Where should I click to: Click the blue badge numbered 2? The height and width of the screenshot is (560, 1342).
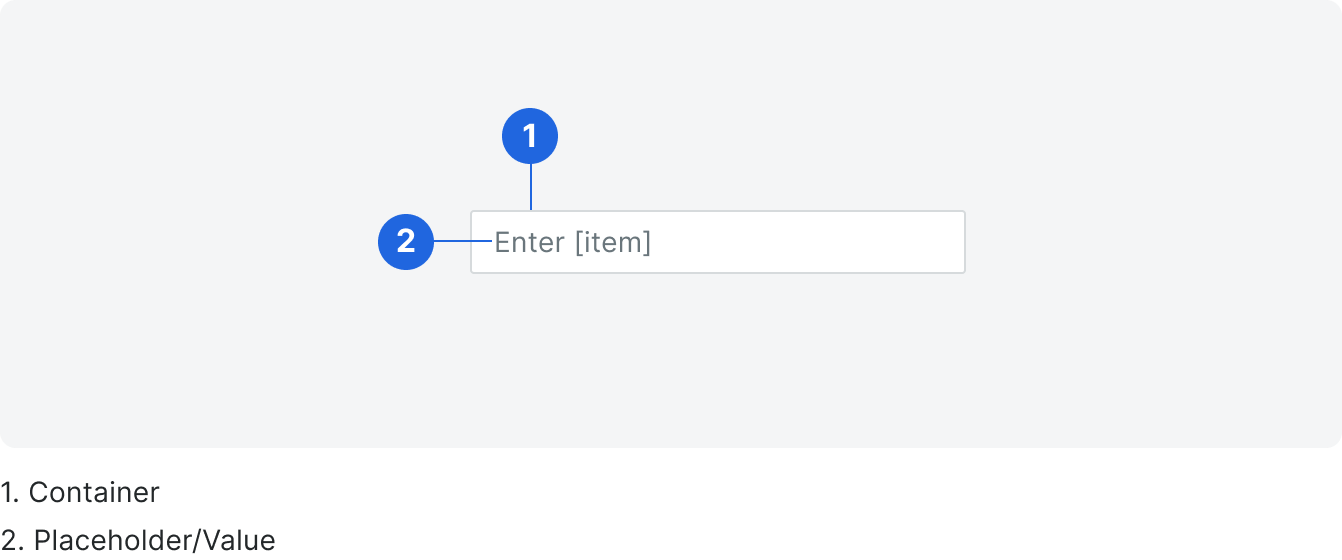(406, 242)
